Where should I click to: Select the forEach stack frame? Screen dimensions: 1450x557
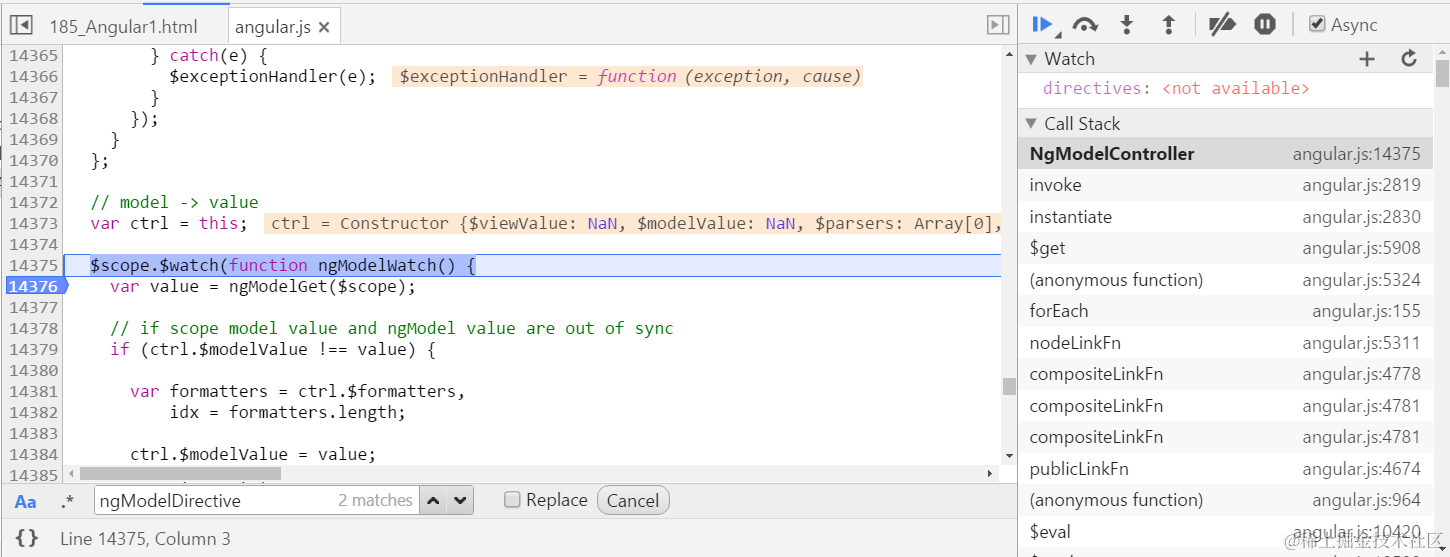1225,311
